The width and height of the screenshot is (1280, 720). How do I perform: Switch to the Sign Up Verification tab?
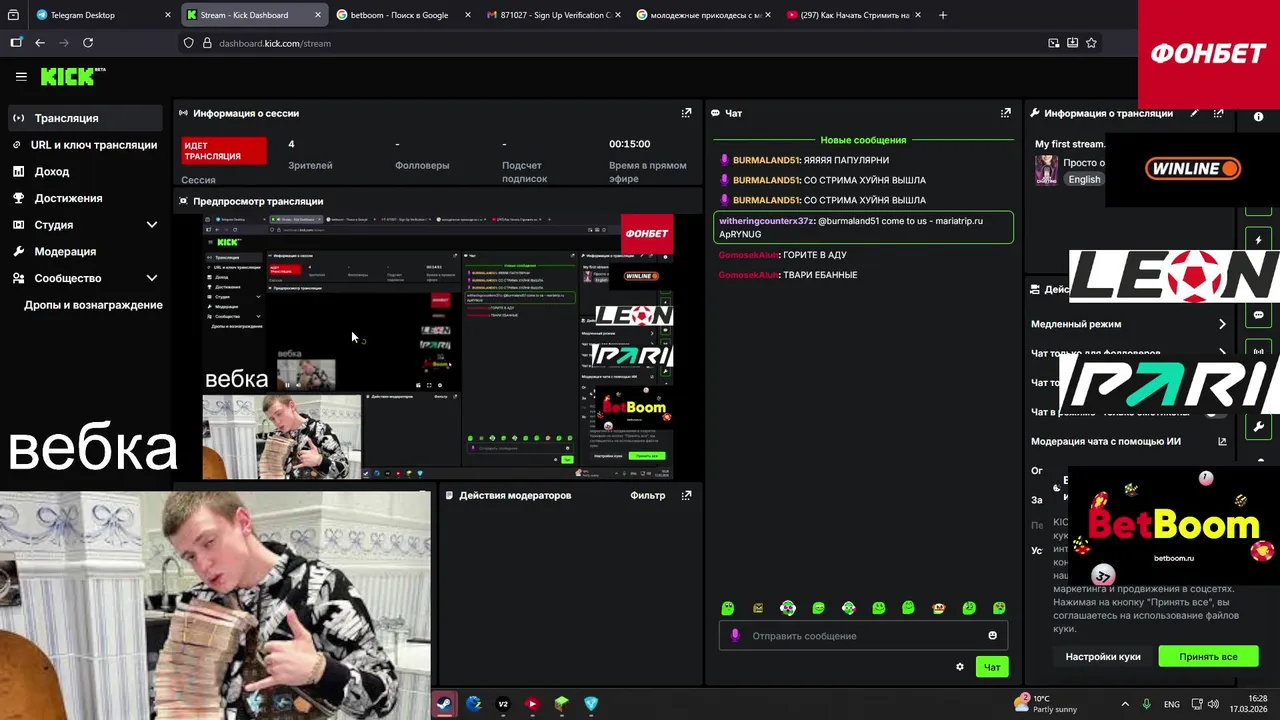click(x=551, y=15)
